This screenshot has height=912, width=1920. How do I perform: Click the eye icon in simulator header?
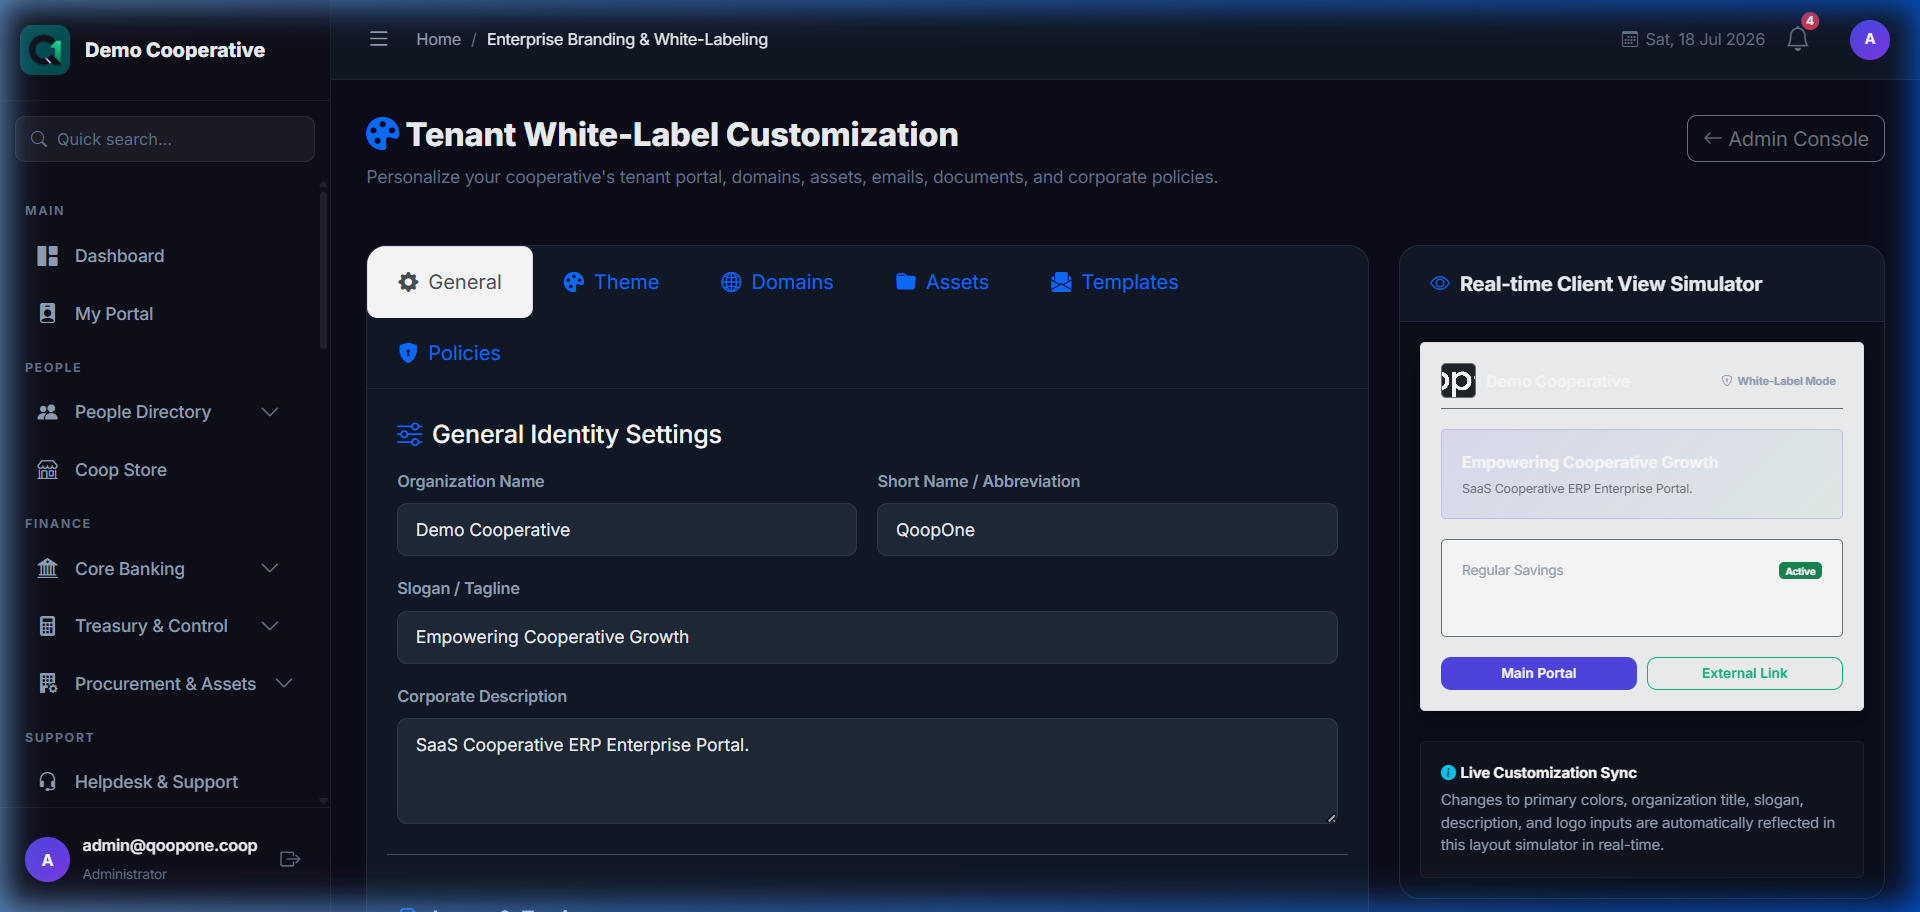(x=1440, y=283)
